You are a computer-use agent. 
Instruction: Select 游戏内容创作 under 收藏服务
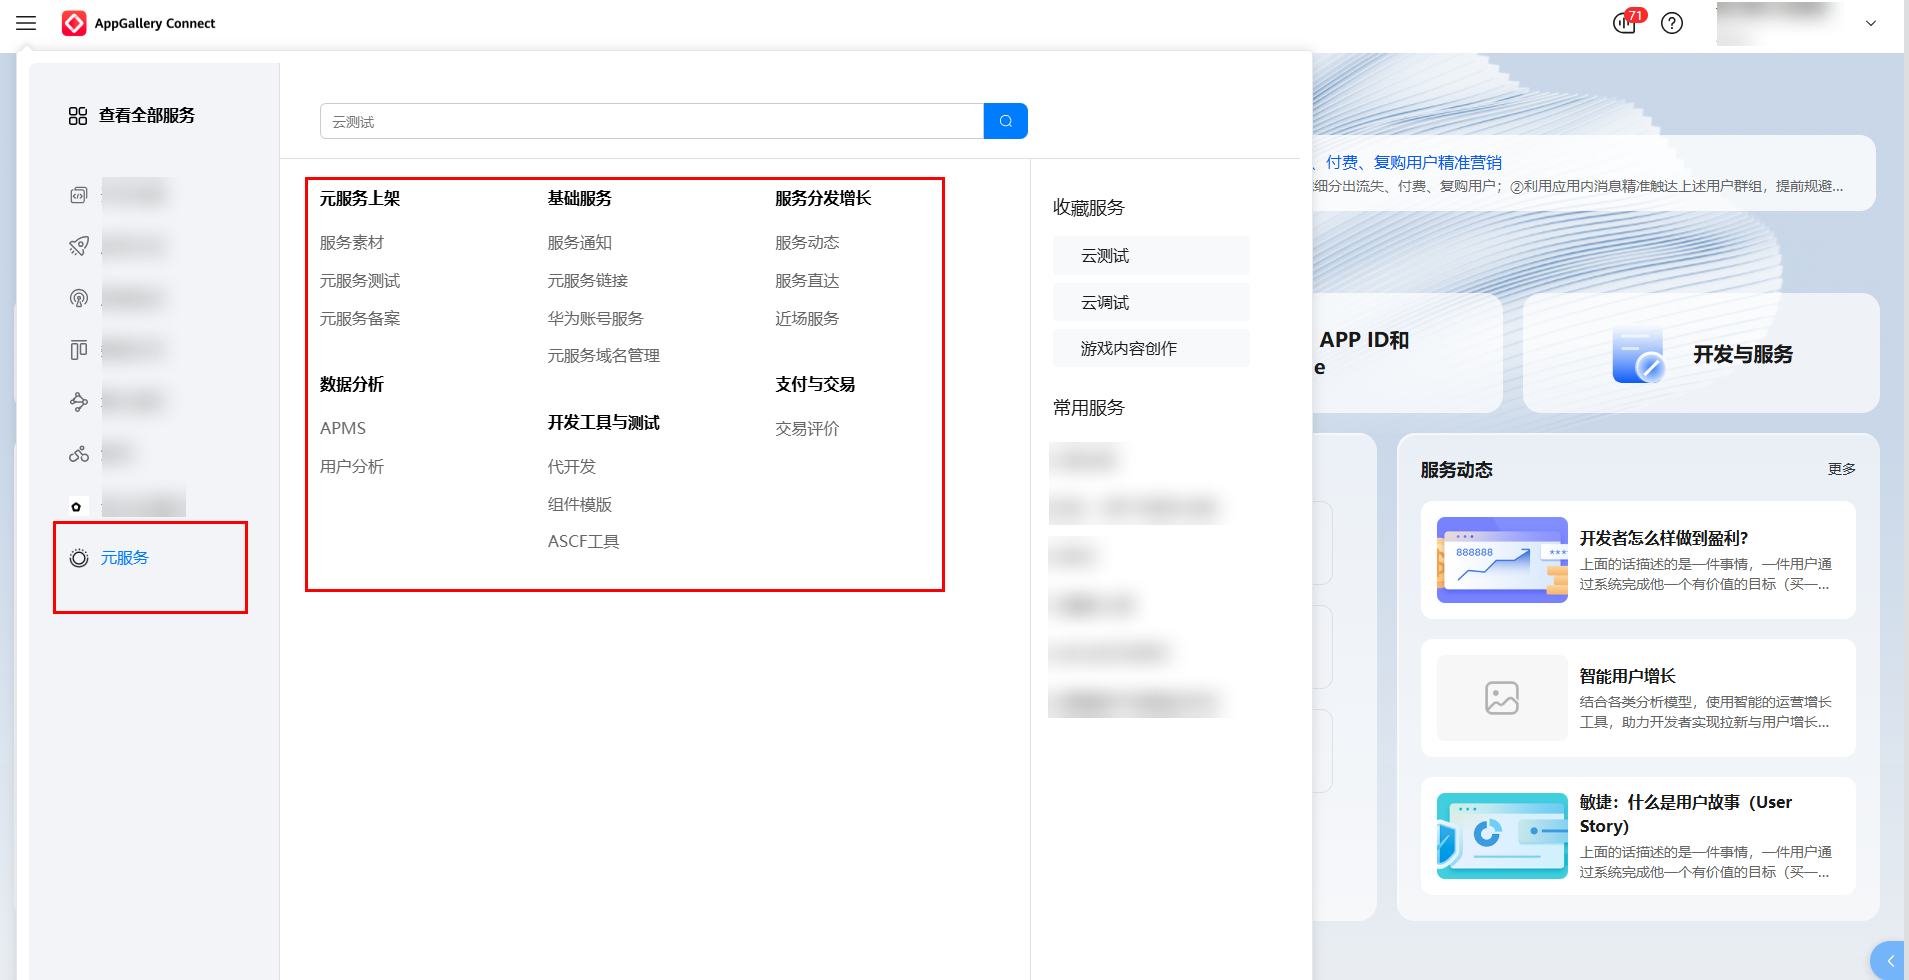click(x=1129, y=348)
